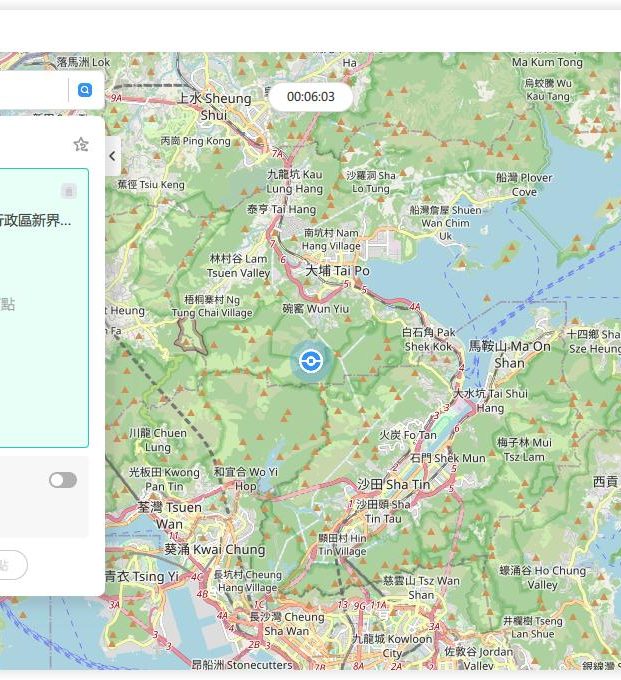Click the Ma On Shan map label
The image size is (621, 680).
[509, 354]
